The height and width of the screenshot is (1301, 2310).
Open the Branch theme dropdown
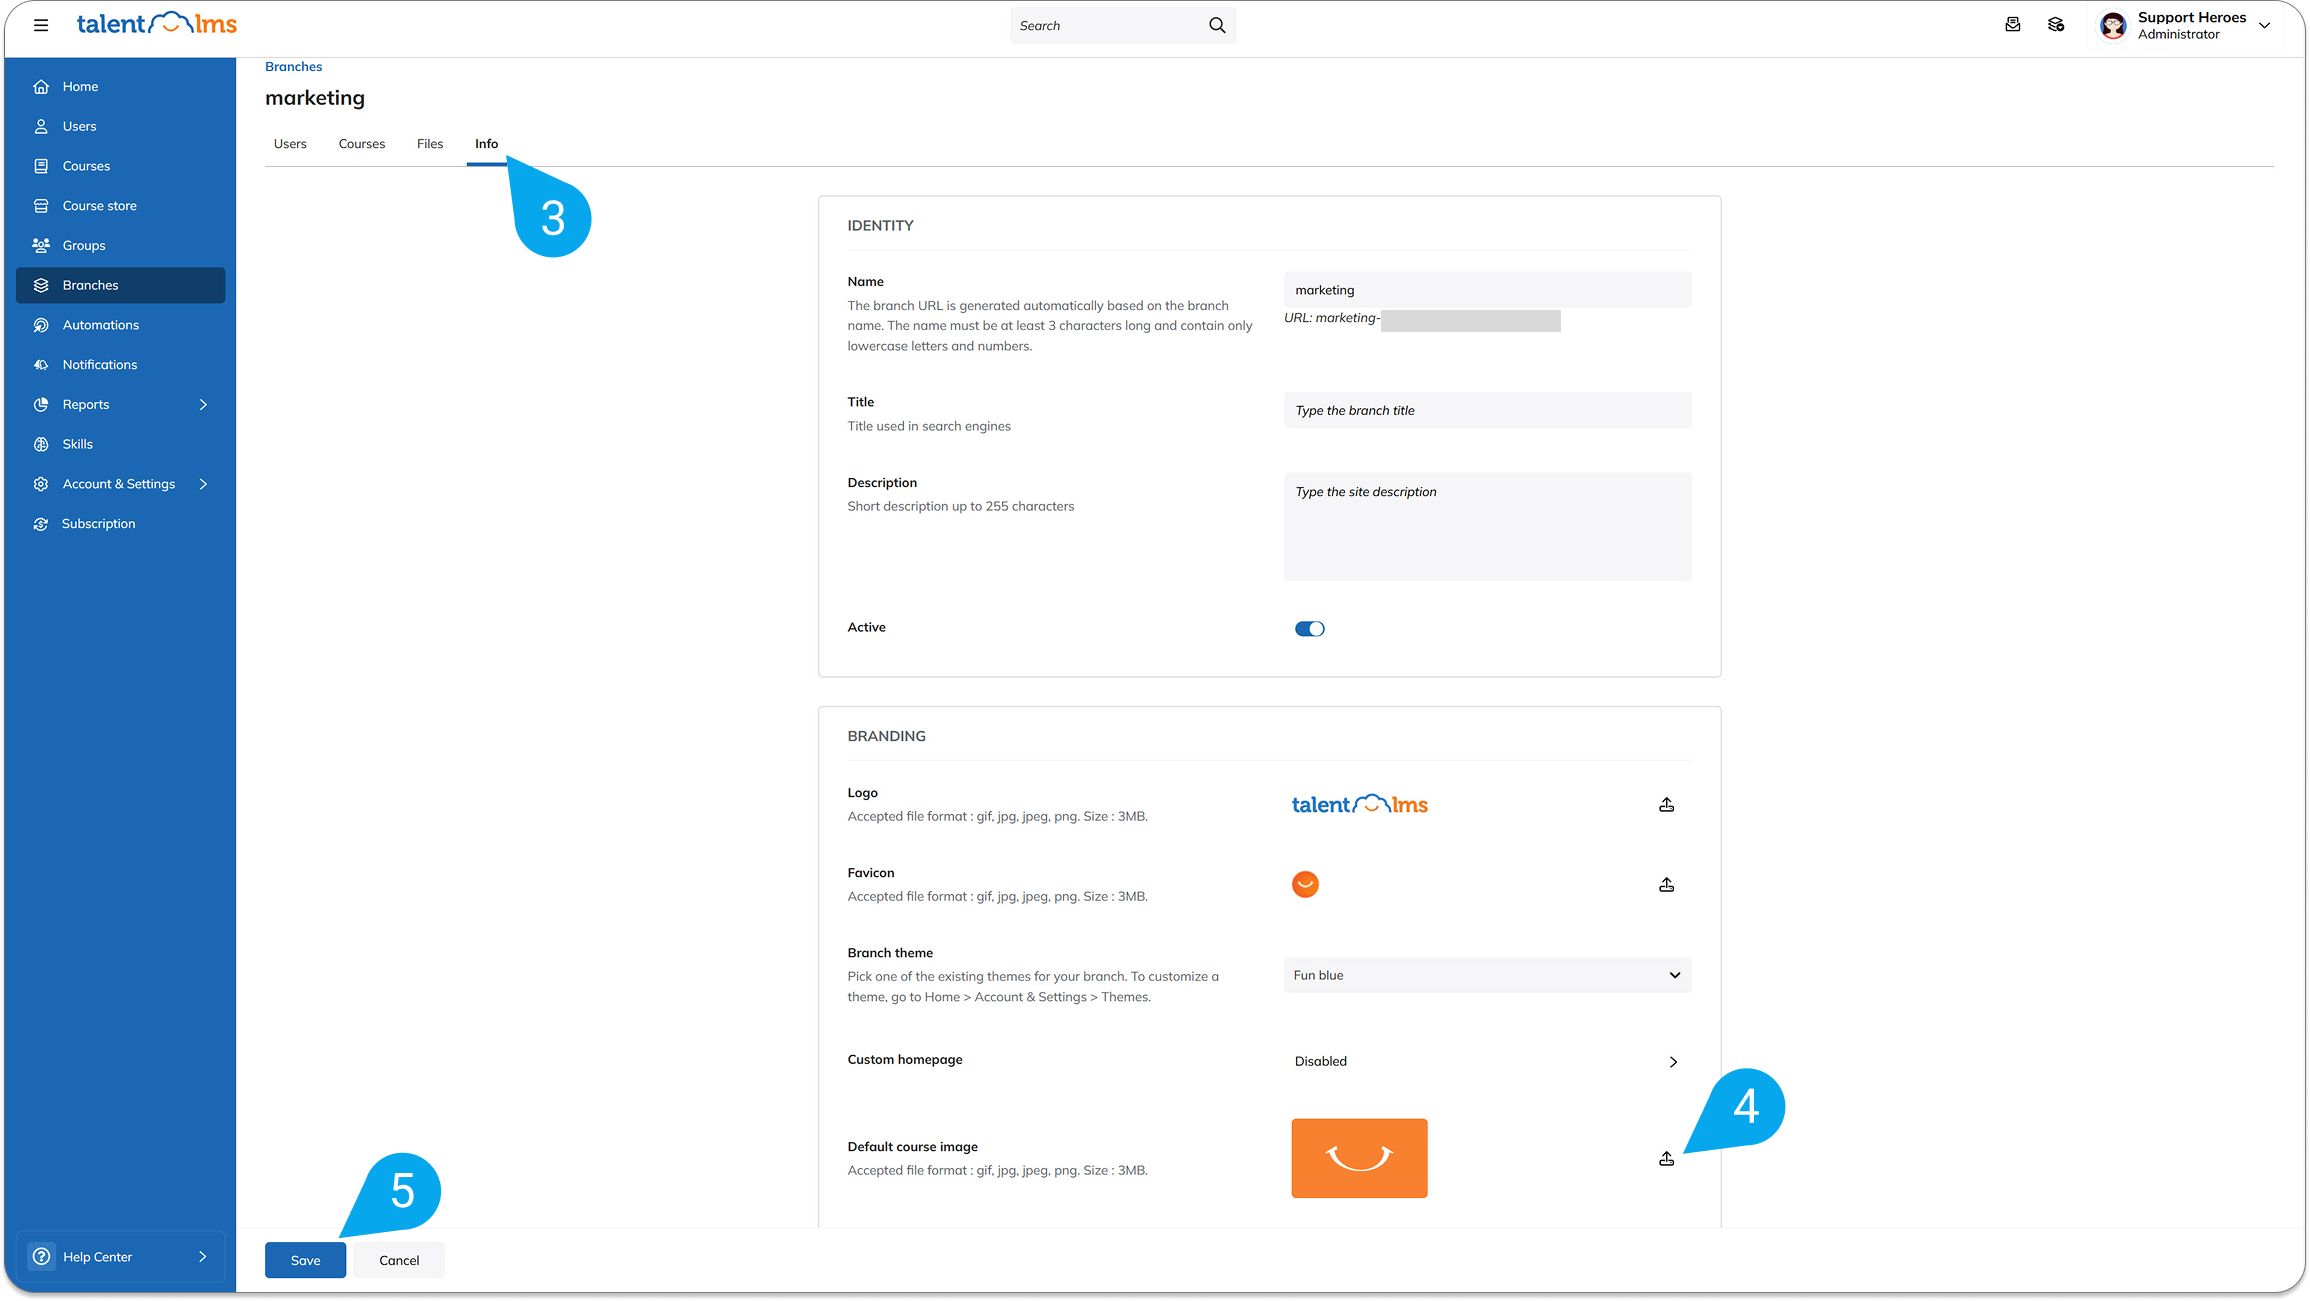tap(1487, 975)
